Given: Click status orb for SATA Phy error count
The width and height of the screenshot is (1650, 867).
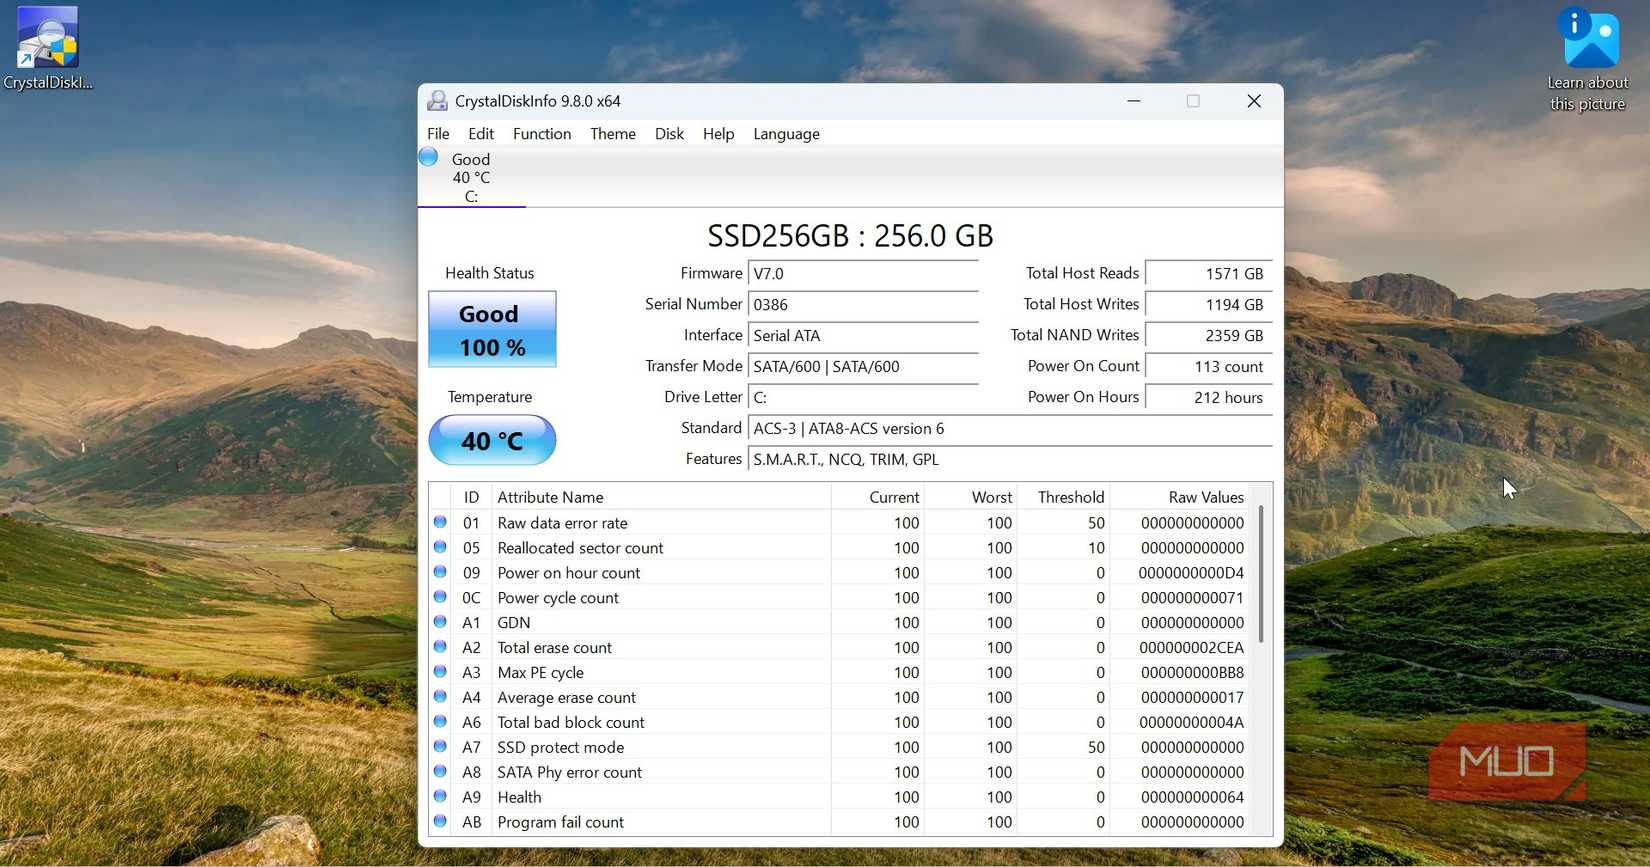Looking at the screenshot, I should 440,772.
